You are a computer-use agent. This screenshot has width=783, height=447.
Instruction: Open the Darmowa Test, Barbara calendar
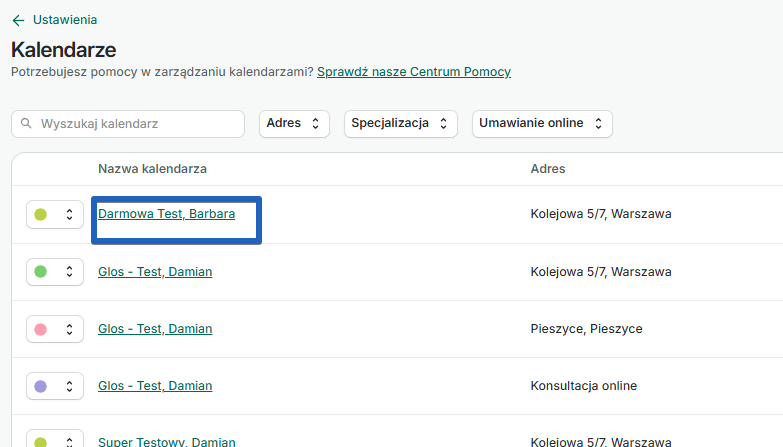click(166, 214)
